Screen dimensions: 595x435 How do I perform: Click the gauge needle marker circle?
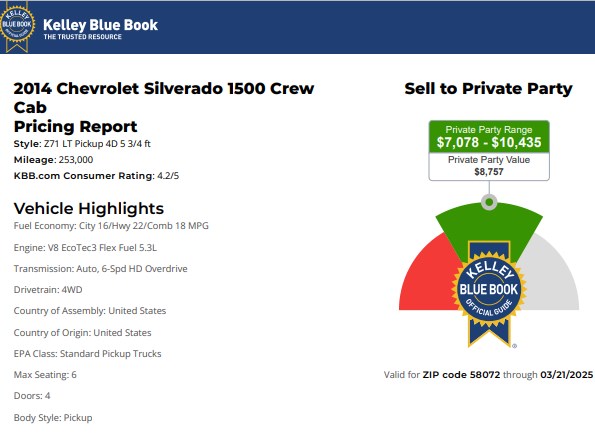tap(489, 202)
